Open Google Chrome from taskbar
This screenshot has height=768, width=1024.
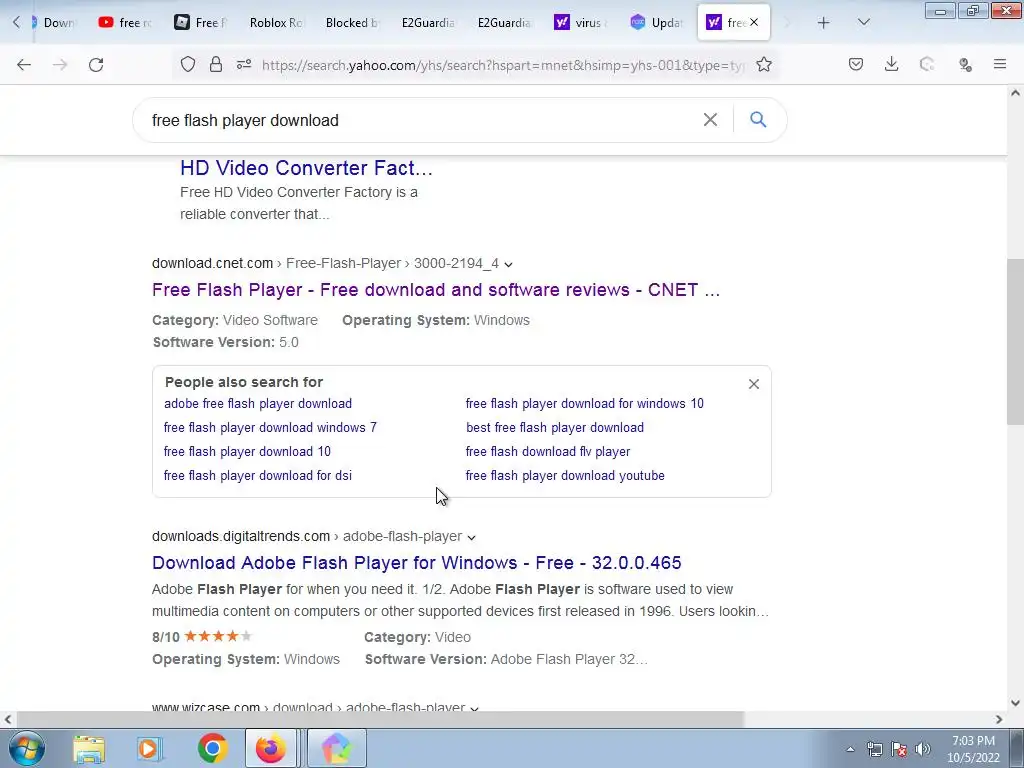[212, 748]
